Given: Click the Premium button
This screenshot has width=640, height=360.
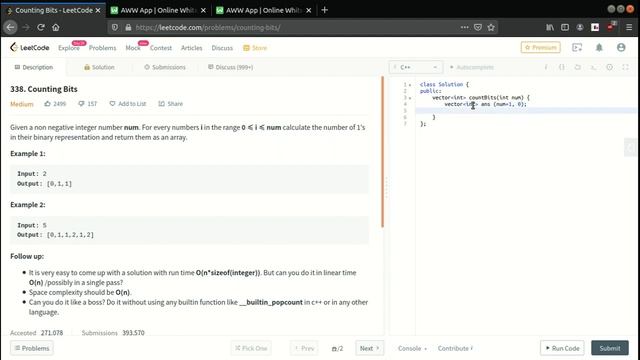Looking at the screenshot, I should 540,48.
